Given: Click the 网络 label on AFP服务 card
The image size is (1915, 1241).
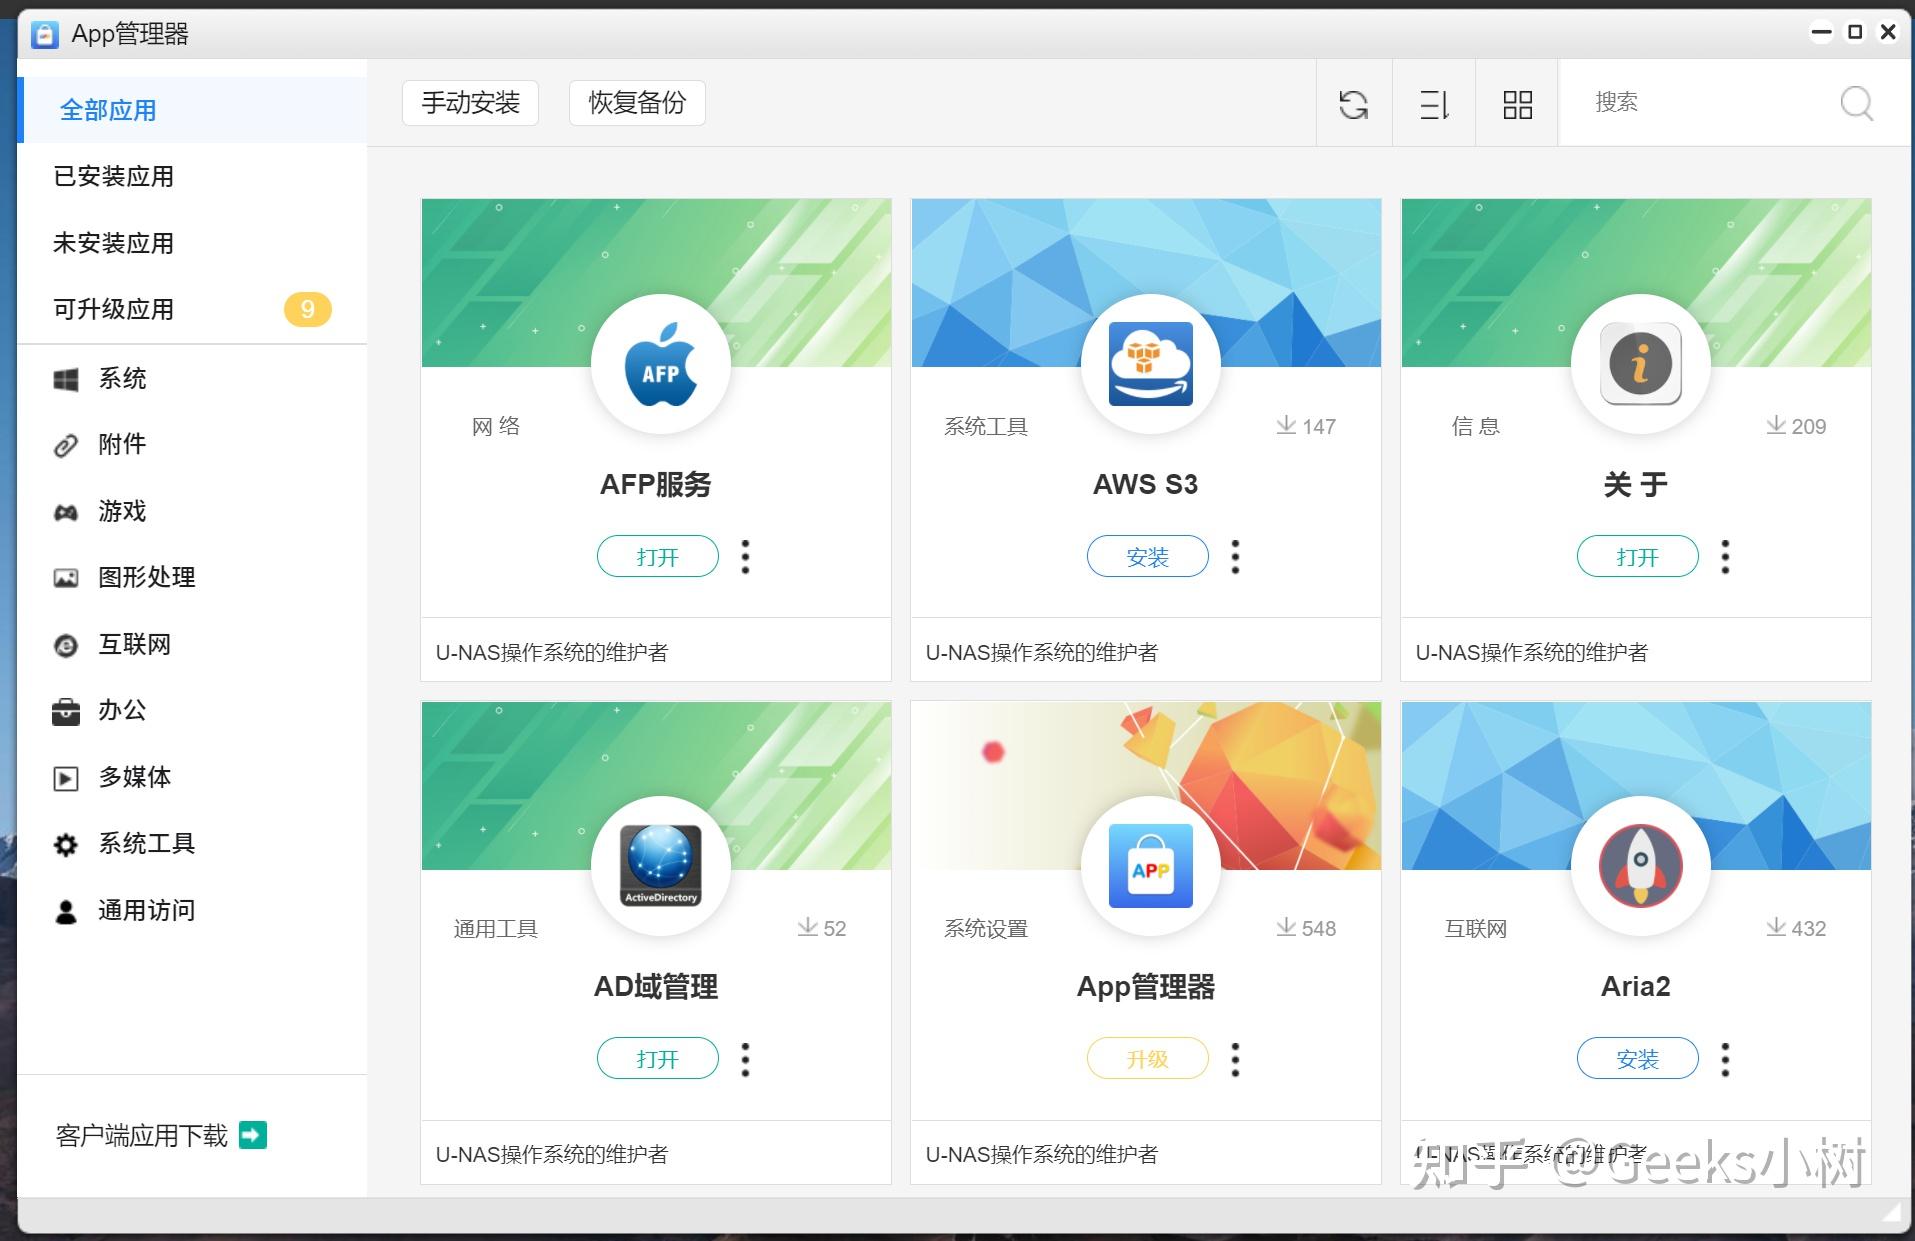Looking at the screenshot, I should click(496, 426).
